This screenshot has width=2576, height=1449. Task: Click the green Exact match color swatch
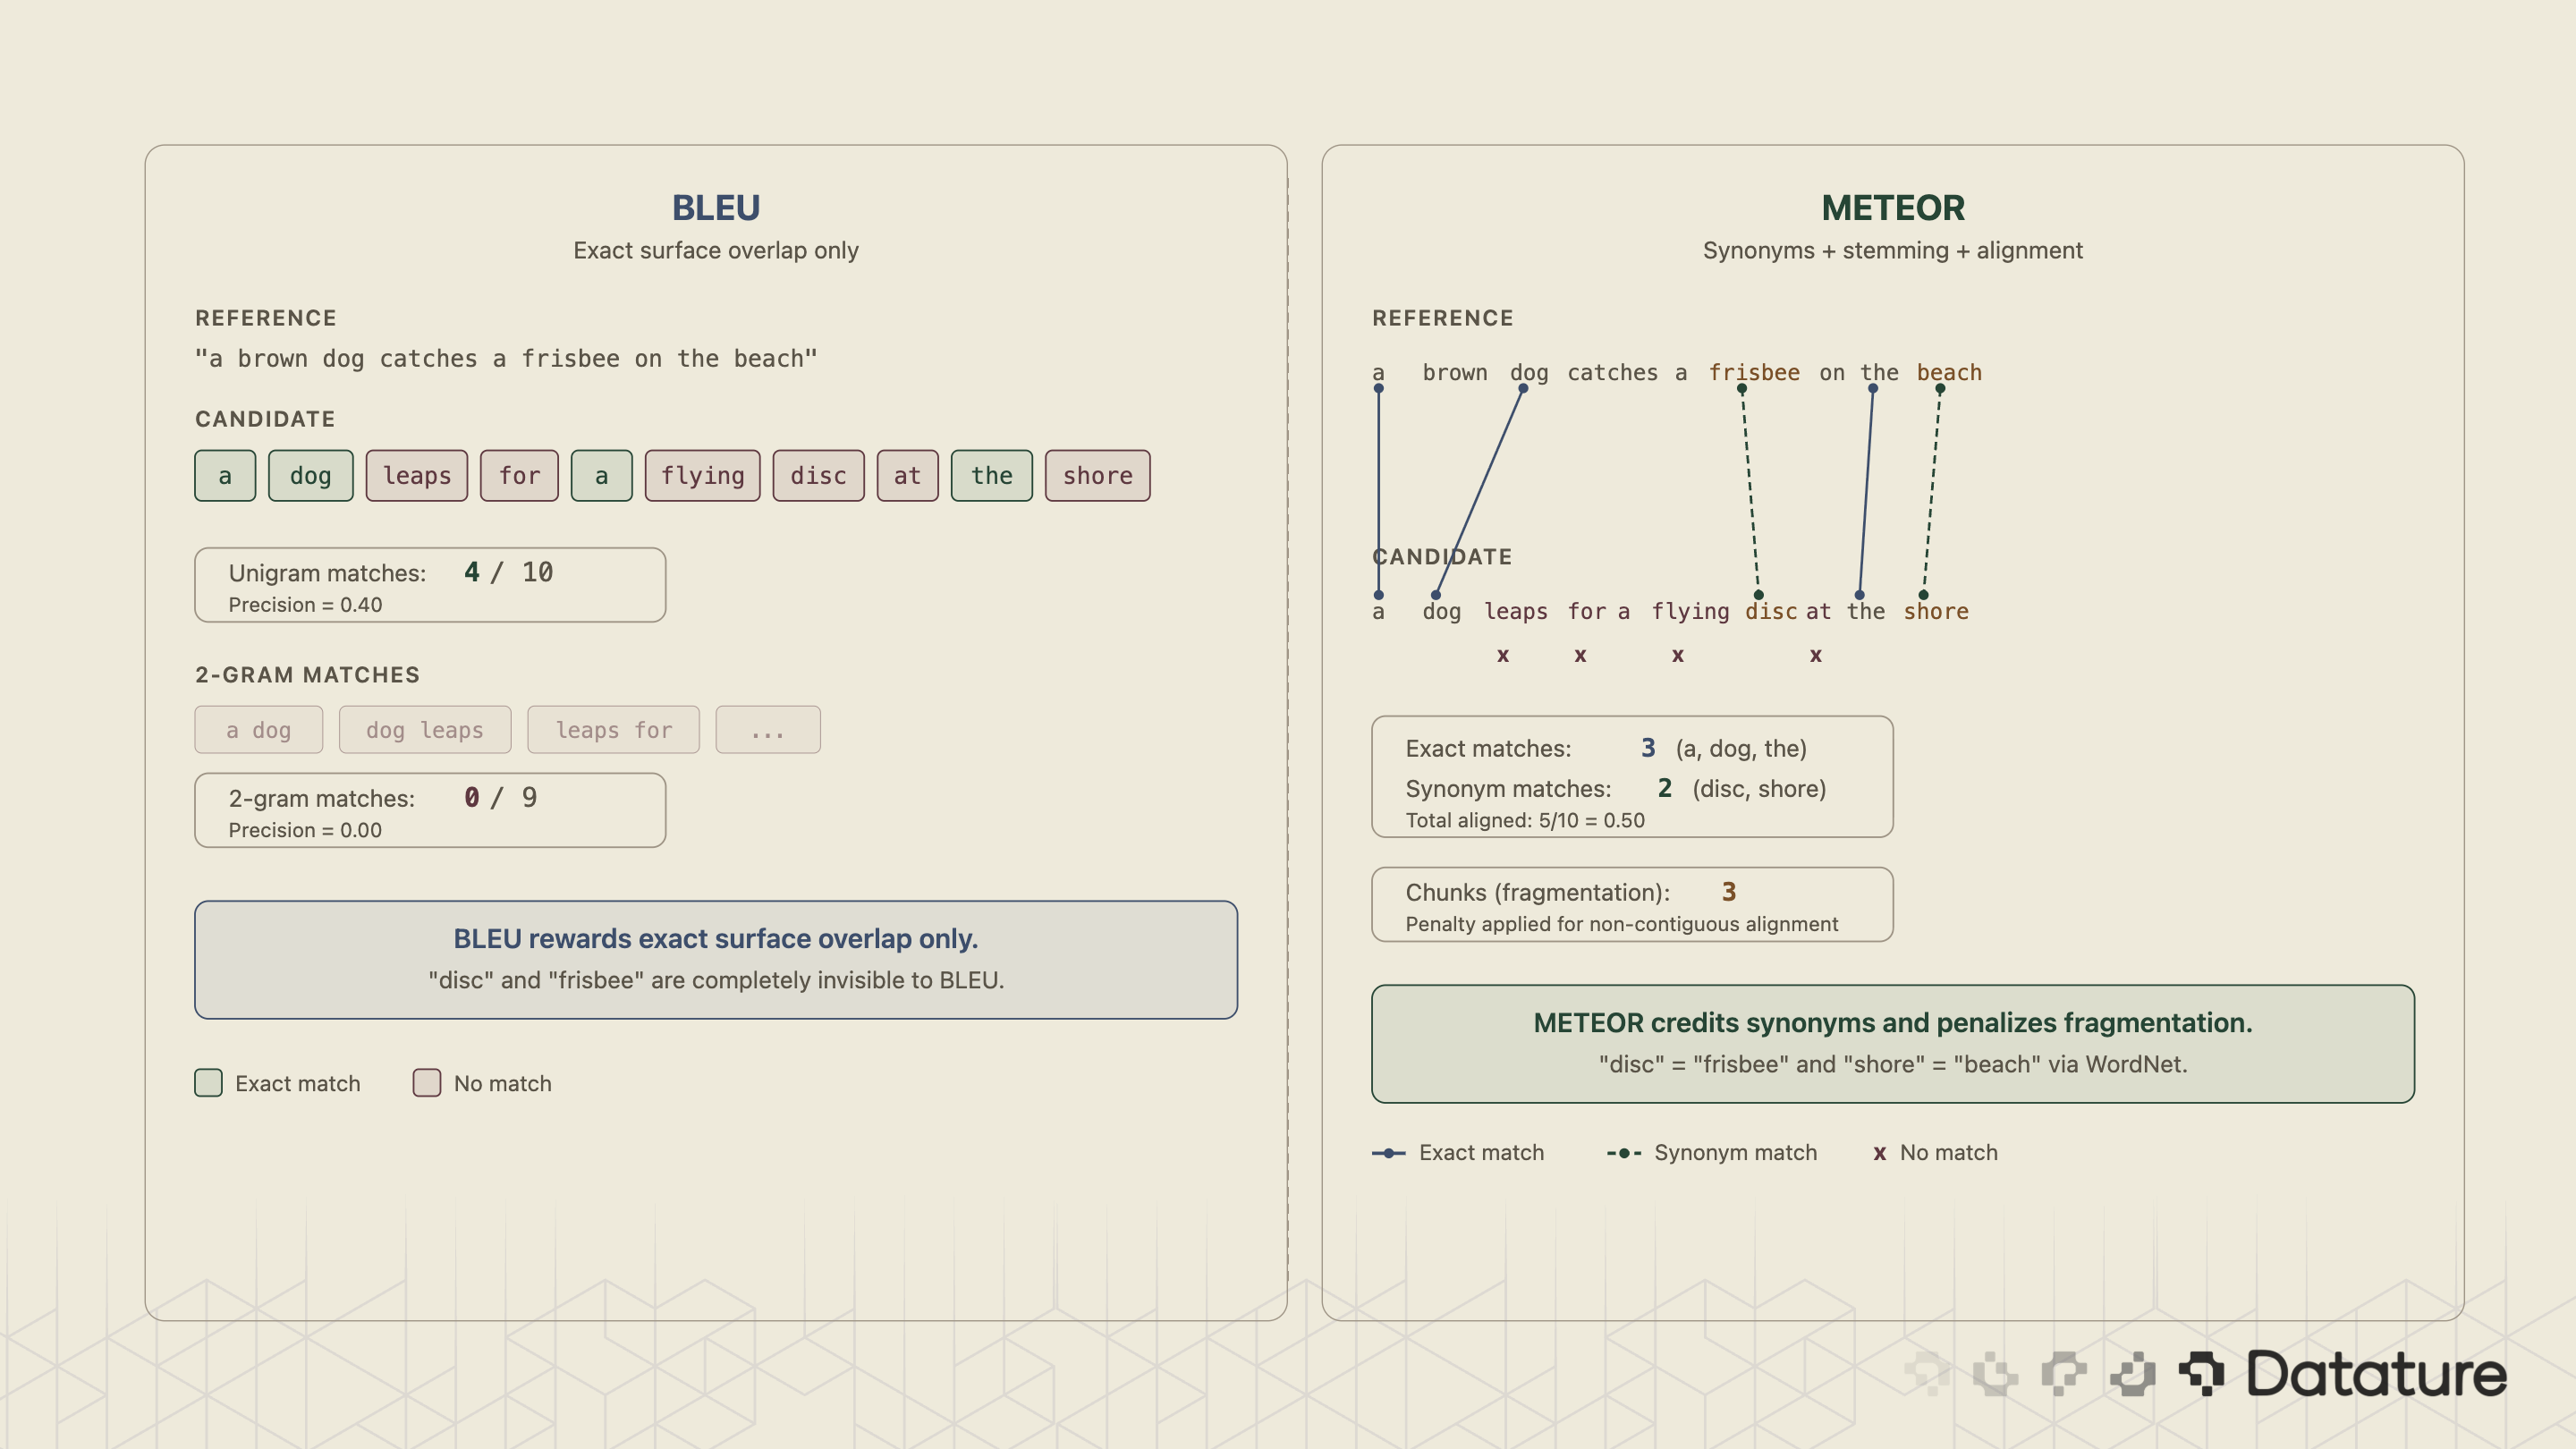(207, 1082)
